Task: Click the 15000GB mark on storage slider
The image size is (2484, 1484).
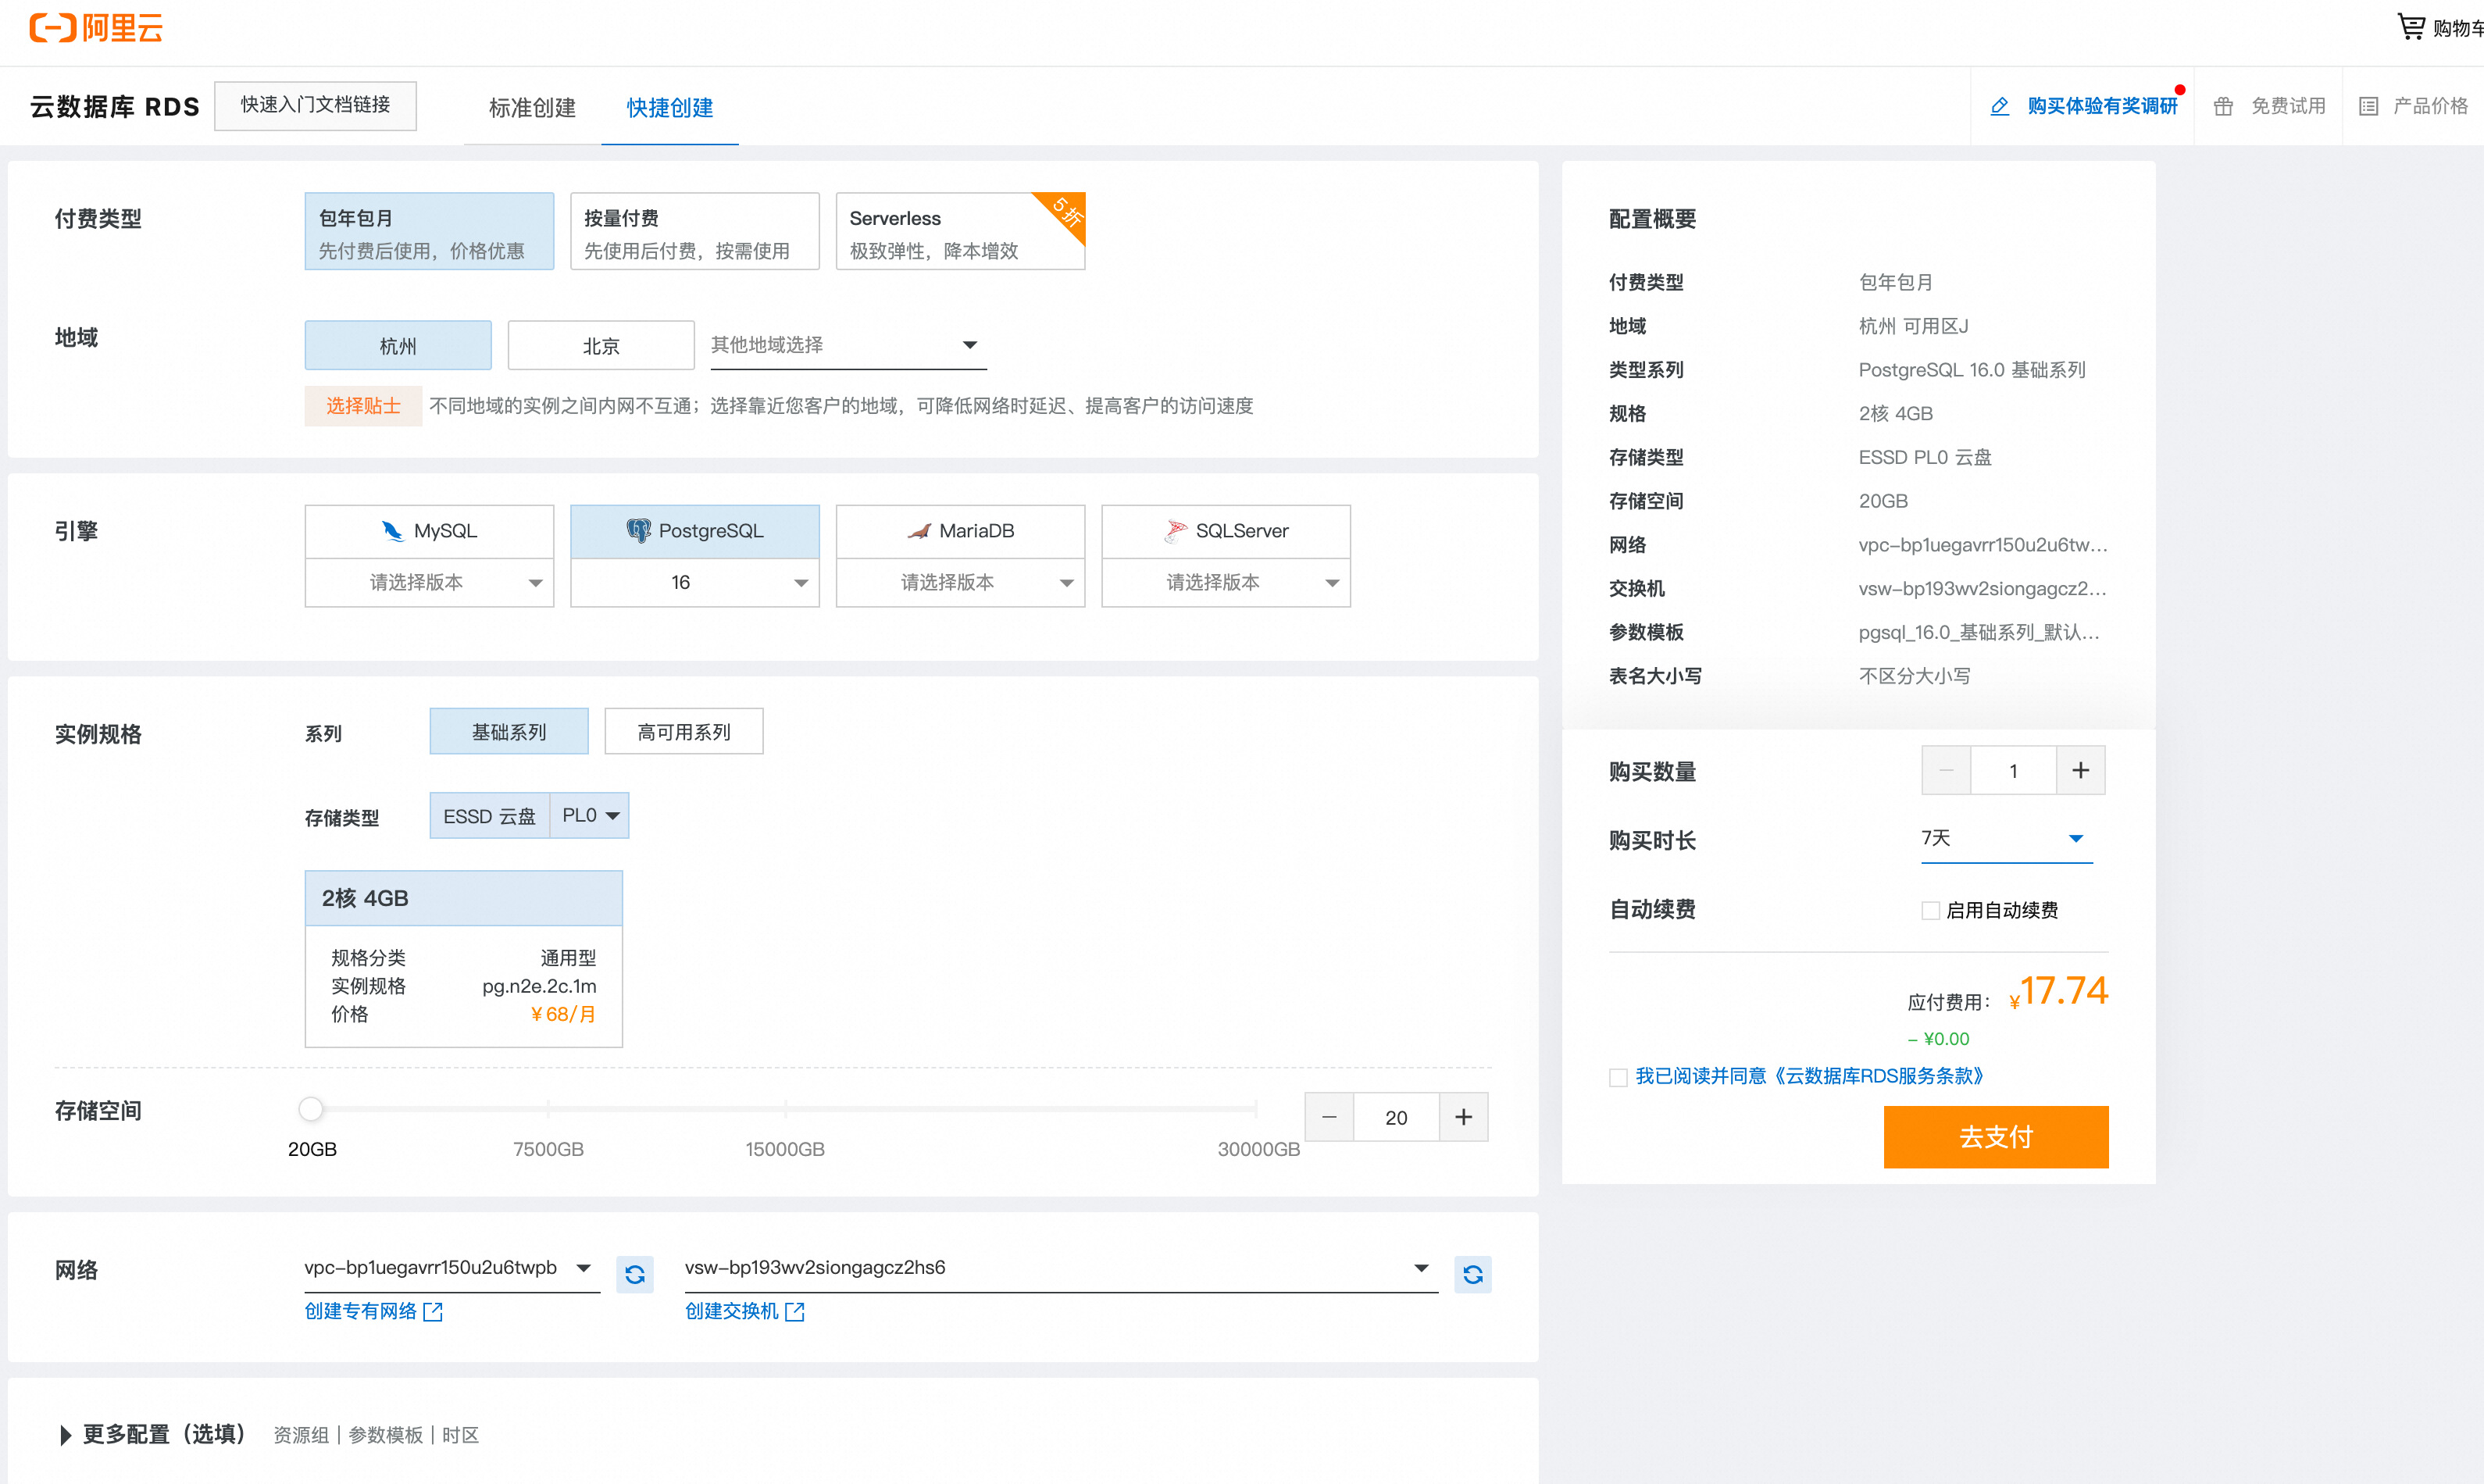Action: (x=785, y=1108)
